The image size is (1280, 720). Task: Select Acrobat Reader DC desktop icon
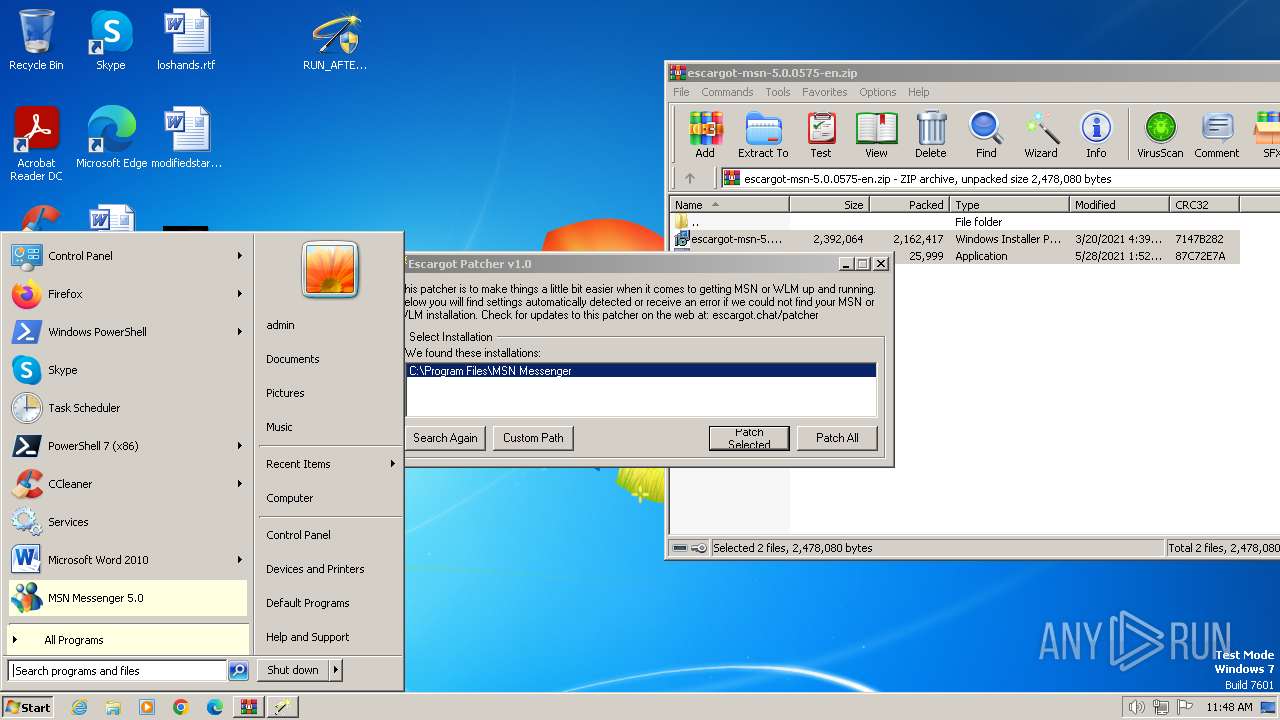coord(36,144)
